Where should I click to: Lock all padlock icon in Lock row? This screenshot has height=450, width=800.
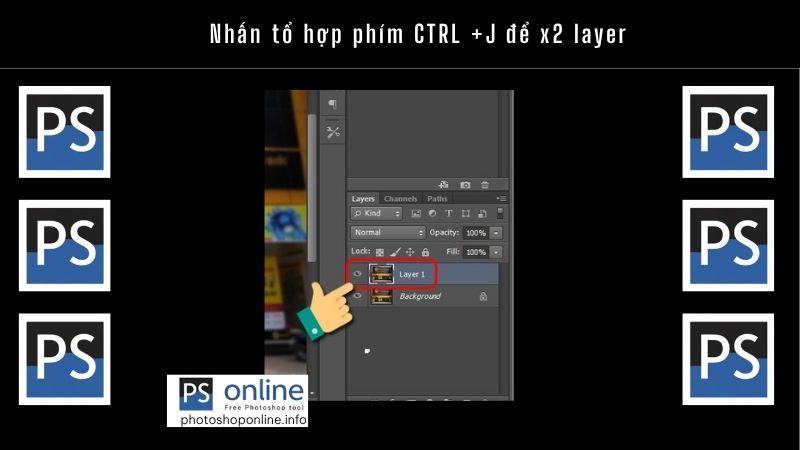click(x=425, y=252)
